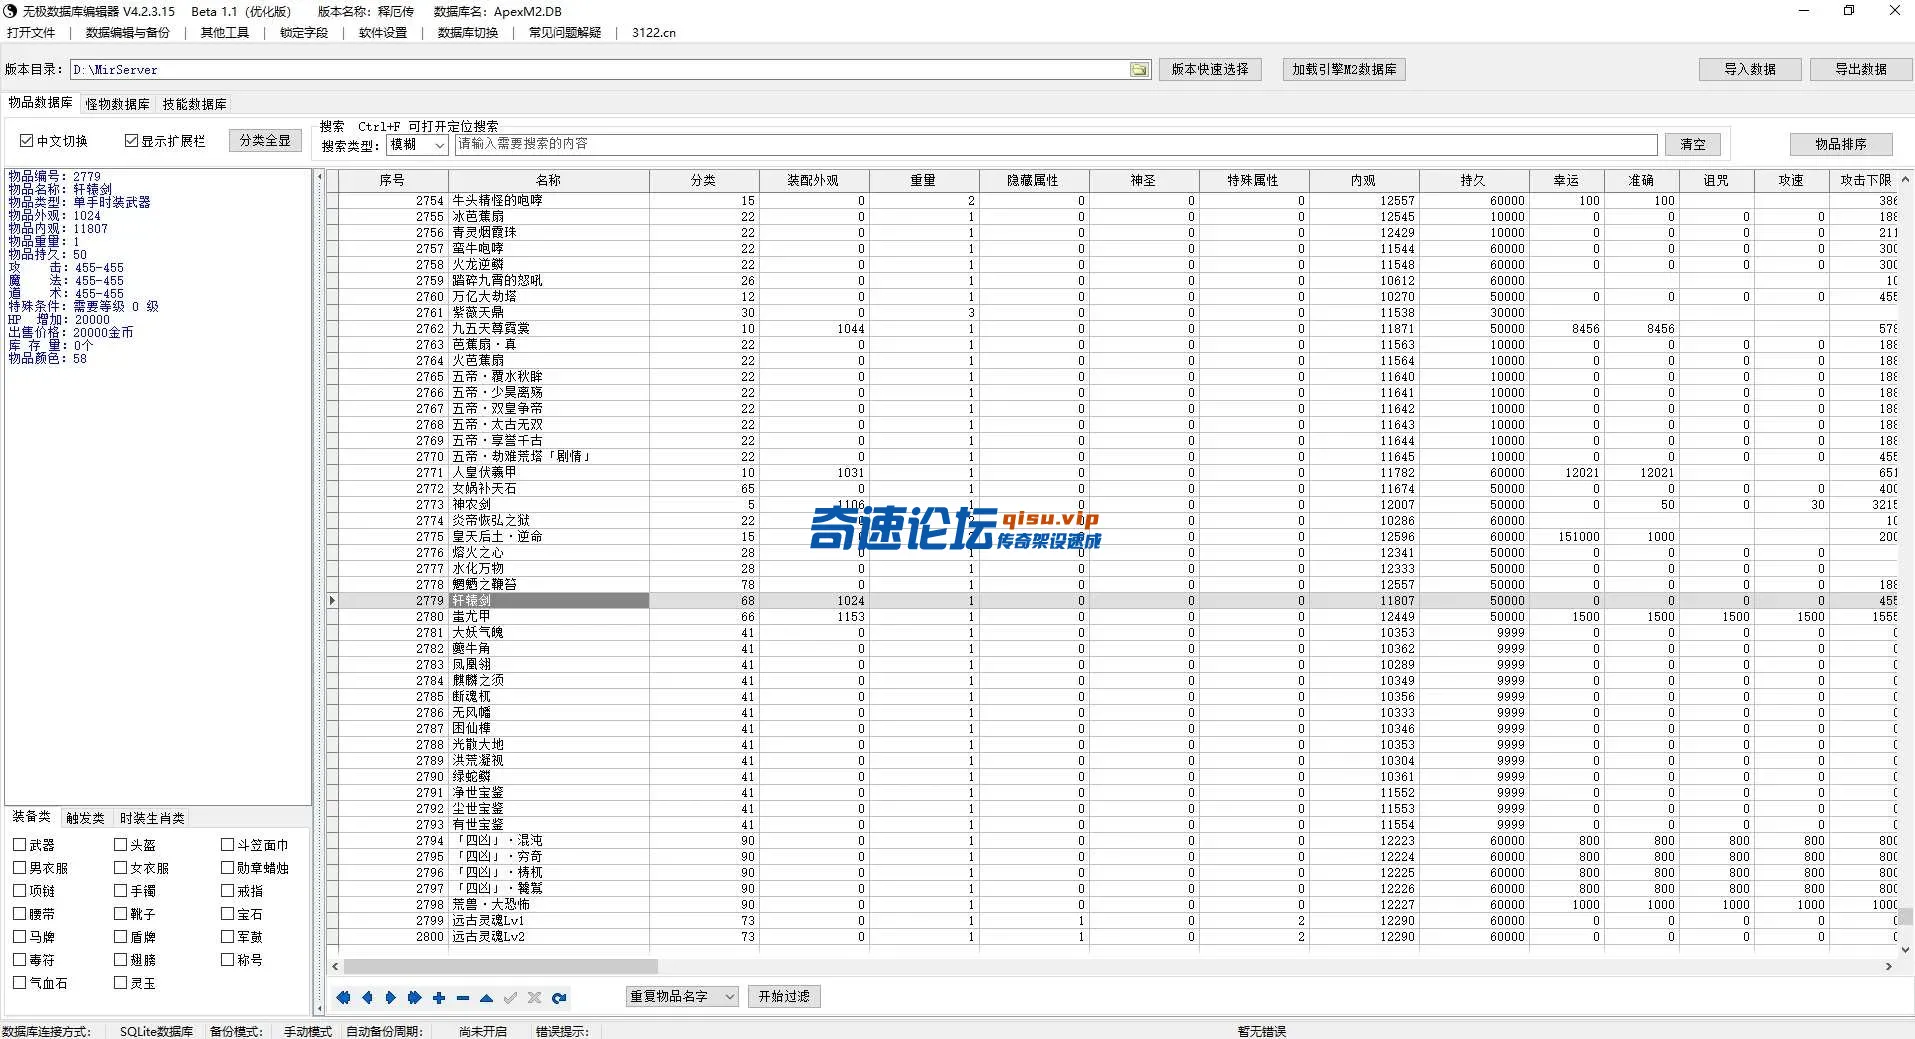
Task: Open 常见问题解疑 menu
Action: 565,33
